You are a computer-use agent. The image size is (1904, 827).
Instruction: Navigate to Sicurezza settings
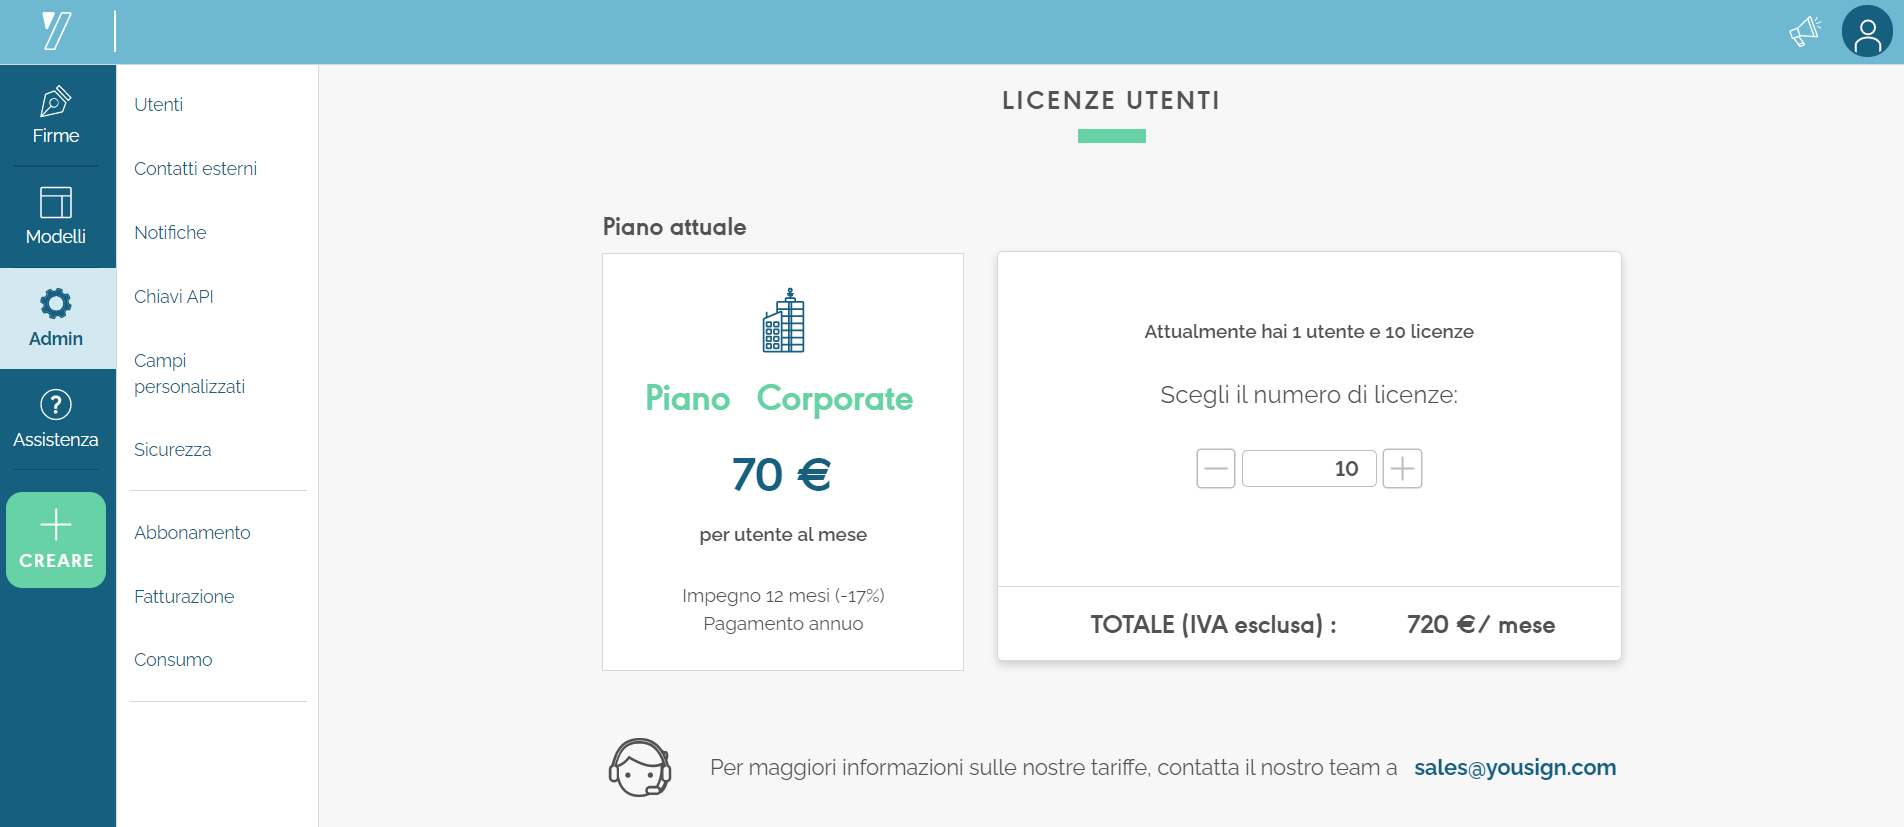172,450
